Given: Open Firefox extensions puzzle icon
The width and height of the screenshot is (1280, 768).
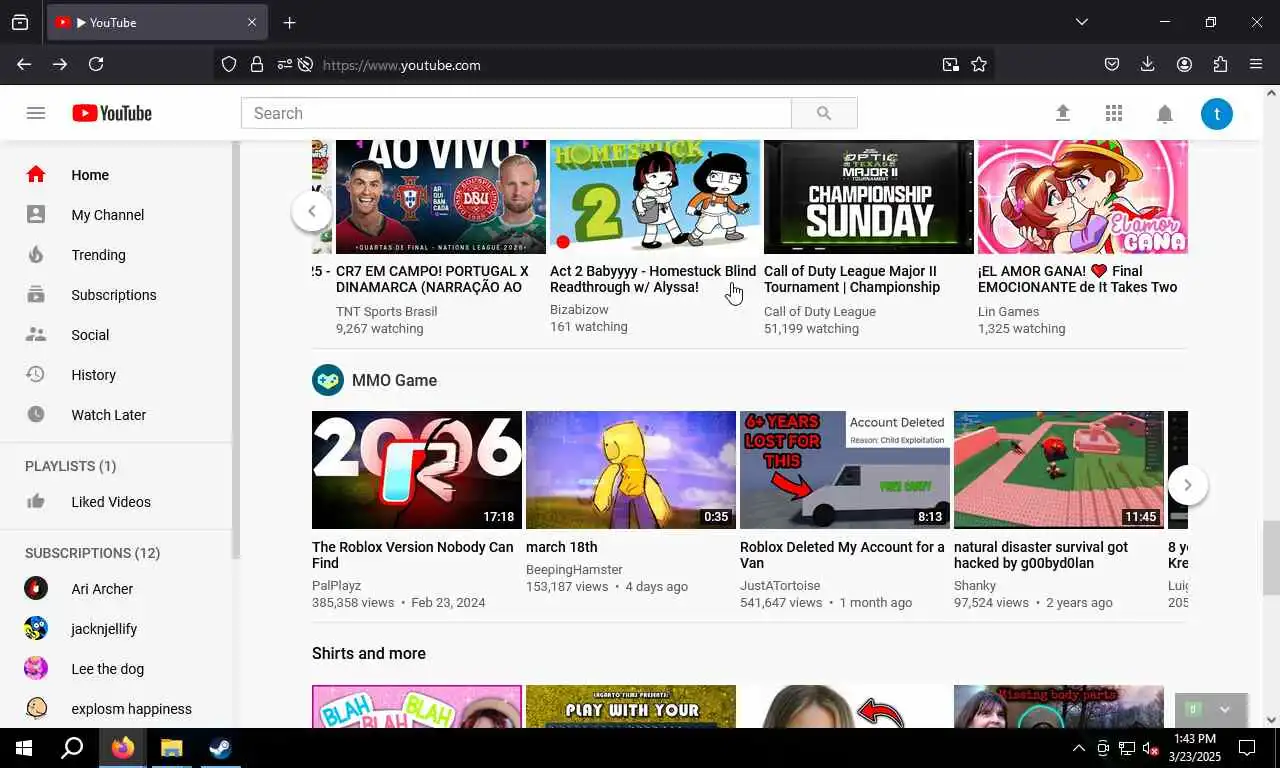Looking at the screenshot, I should coord(1220,64).
